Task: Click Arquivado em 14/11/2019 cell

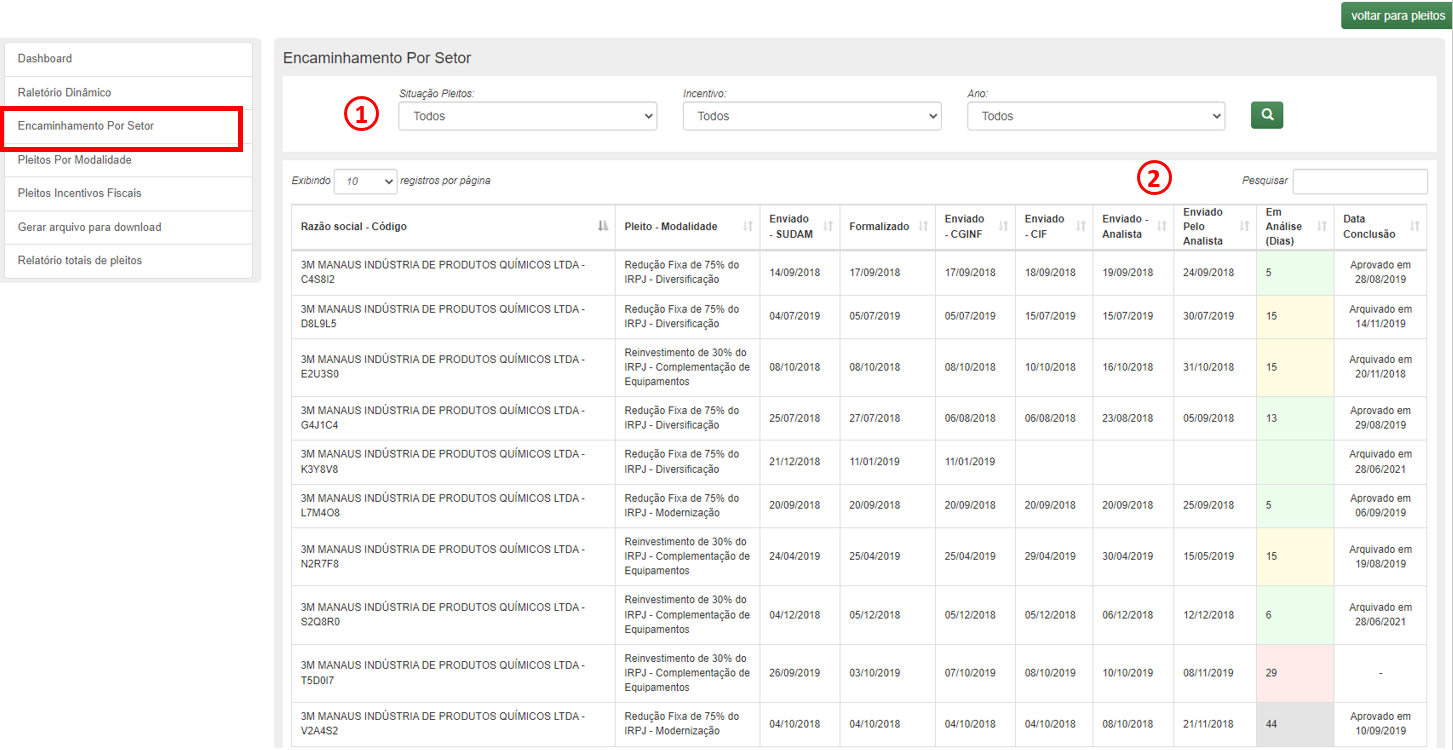Action: (x=1380, y=316)
